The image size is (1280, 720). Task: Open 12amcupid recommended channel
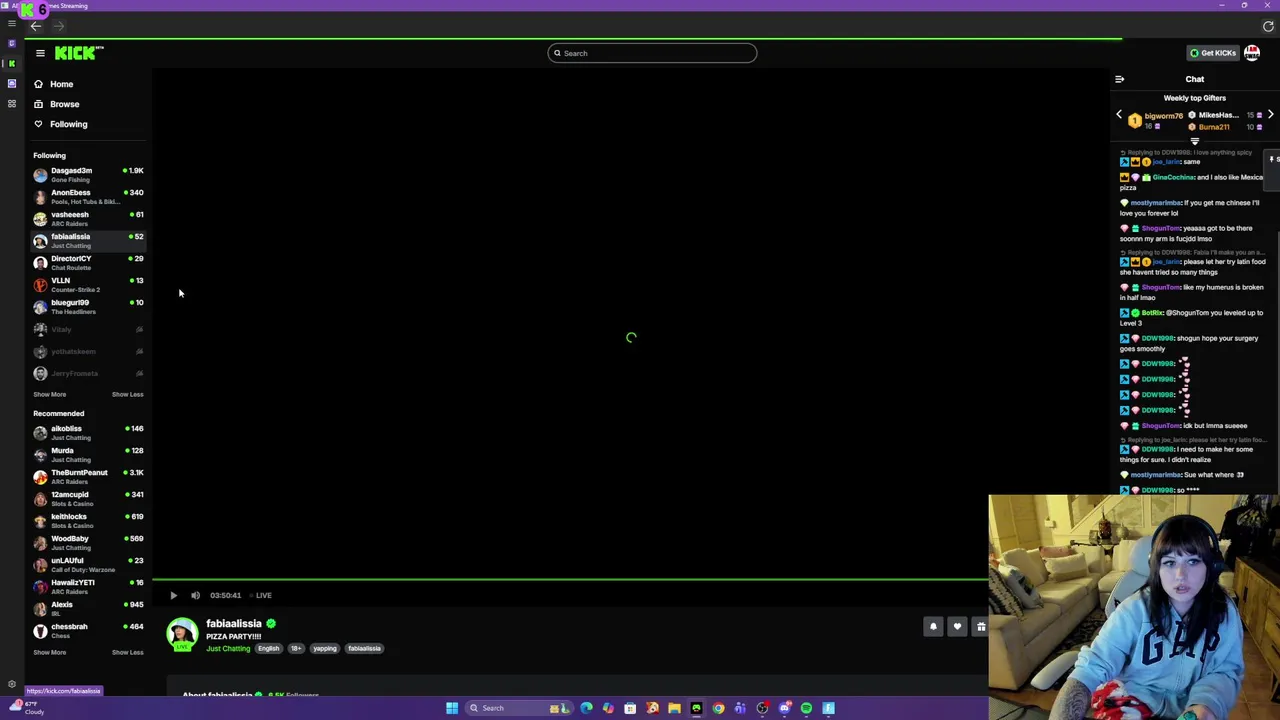[88, 499]
